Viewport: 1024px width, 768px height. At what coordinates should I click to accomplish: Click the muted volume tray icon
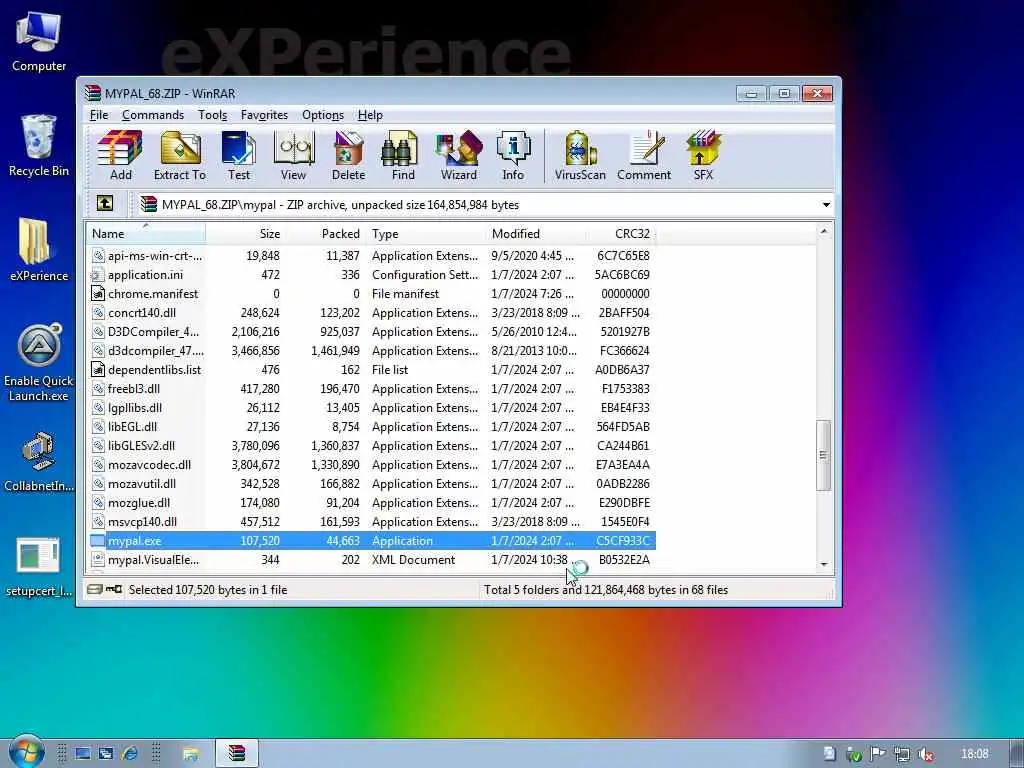pos(925,754)
